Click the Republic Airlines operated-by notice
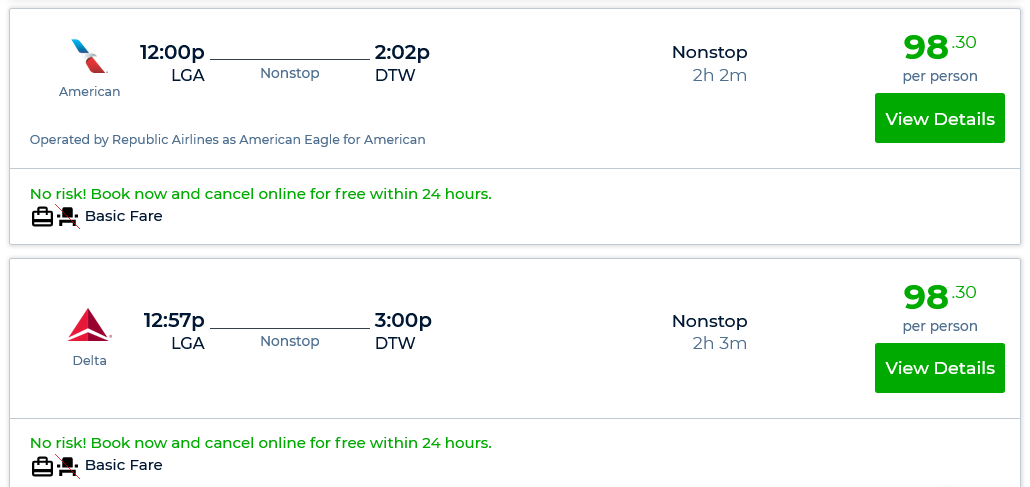Screen dimensions: 1030x487 point(227,140)
